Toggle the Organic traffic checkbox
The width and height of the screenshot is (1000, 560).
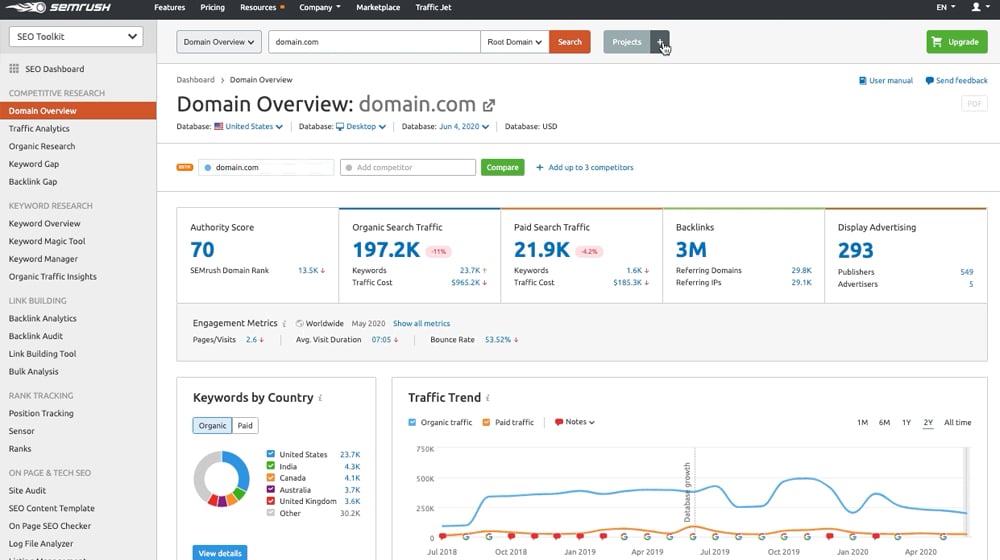[x=412, y=422]
